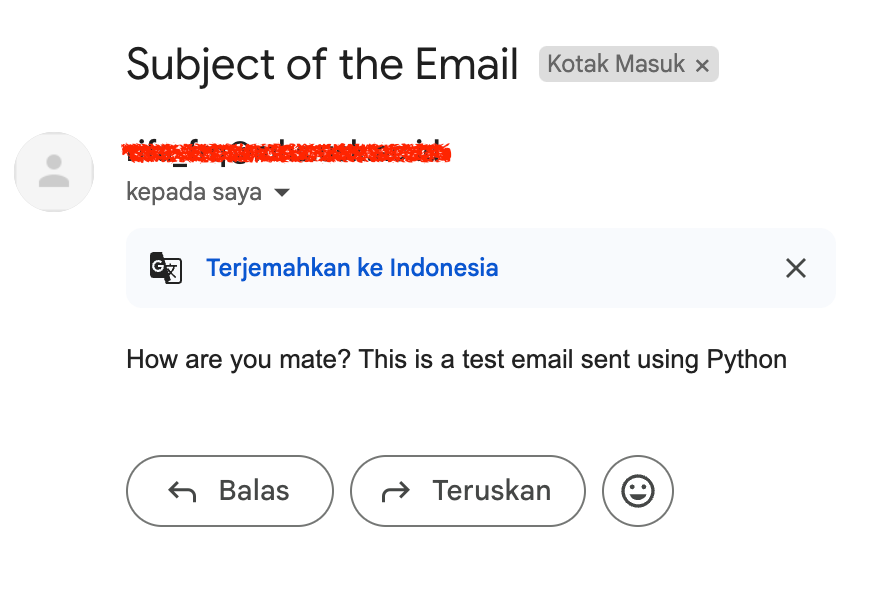Click the Balas reply button

point(230,491)
